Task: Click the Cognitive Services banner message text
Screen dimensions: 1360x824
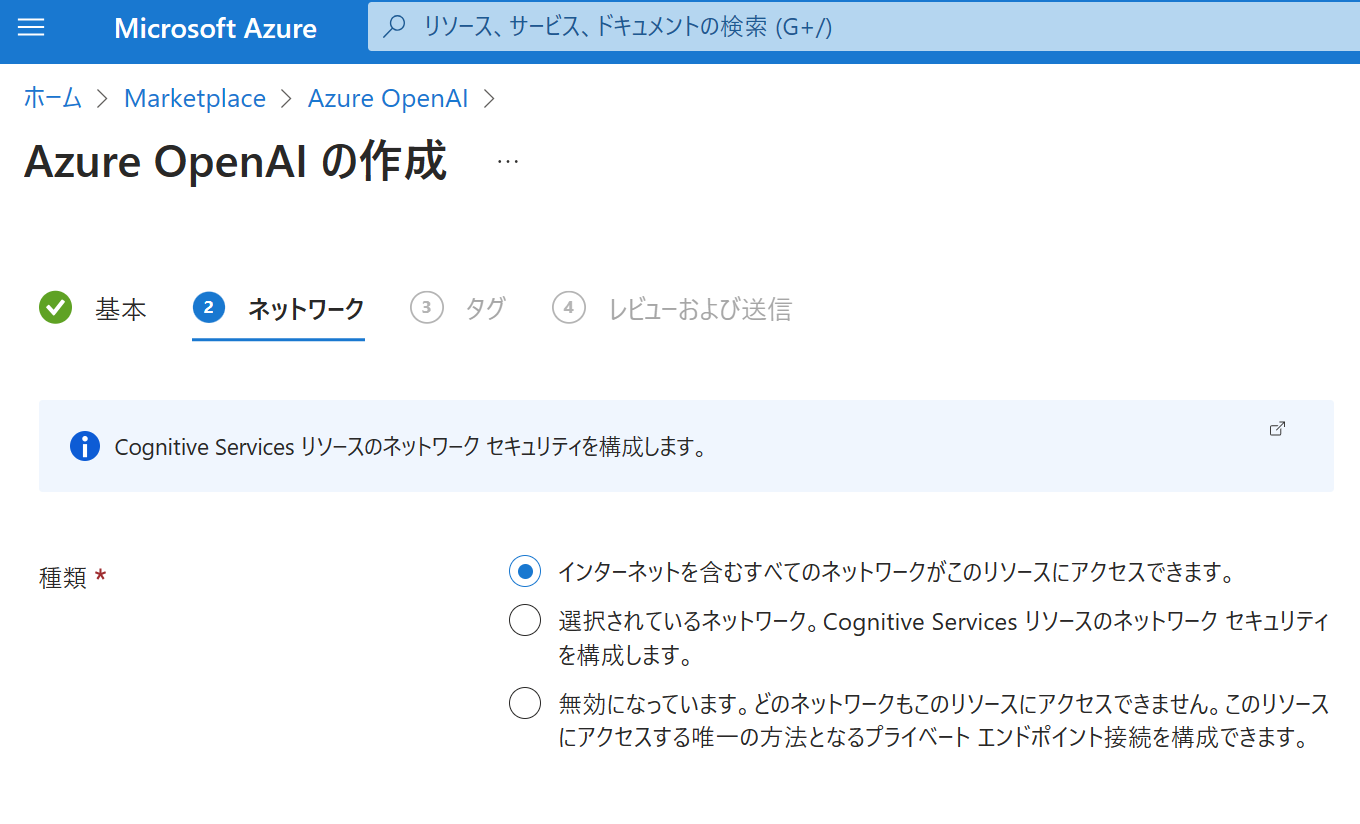Action: 410,447
